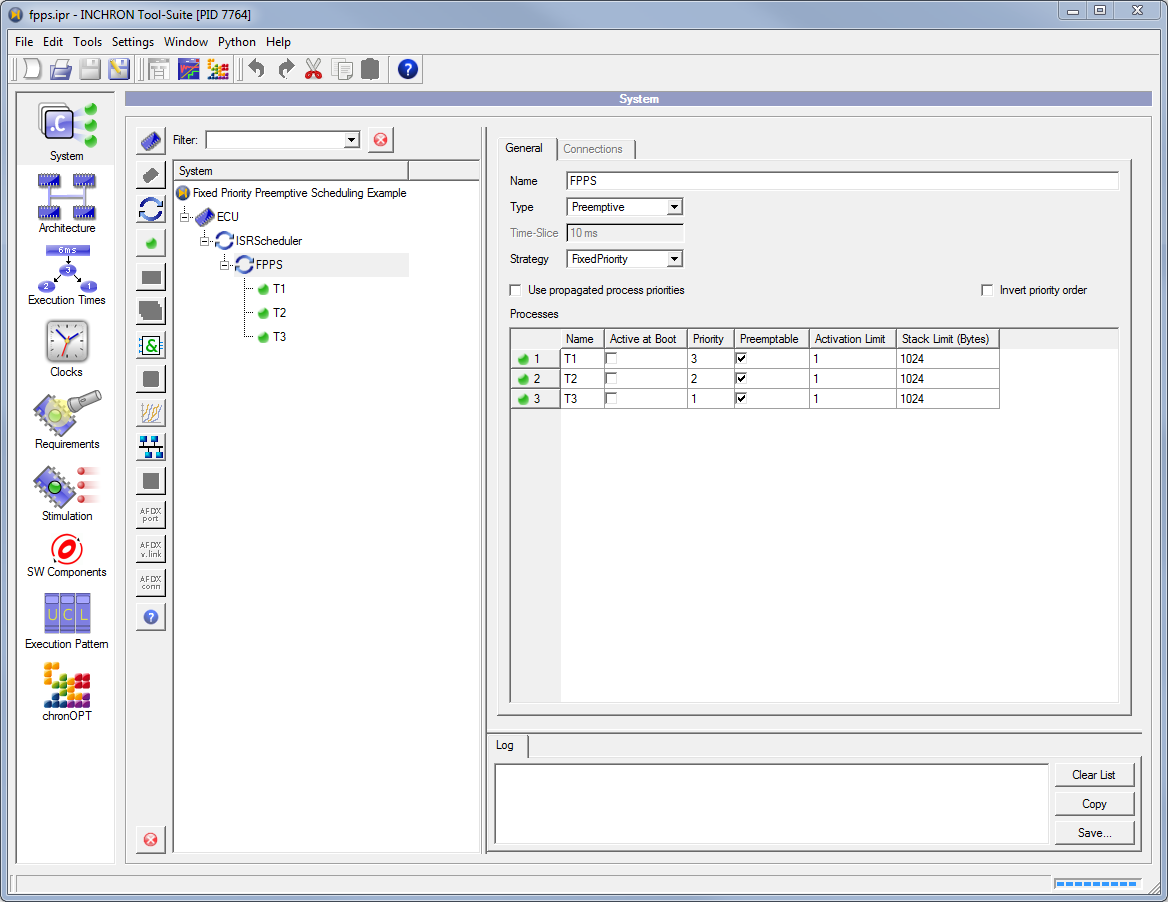Open the Tools menu

point(87,42)
